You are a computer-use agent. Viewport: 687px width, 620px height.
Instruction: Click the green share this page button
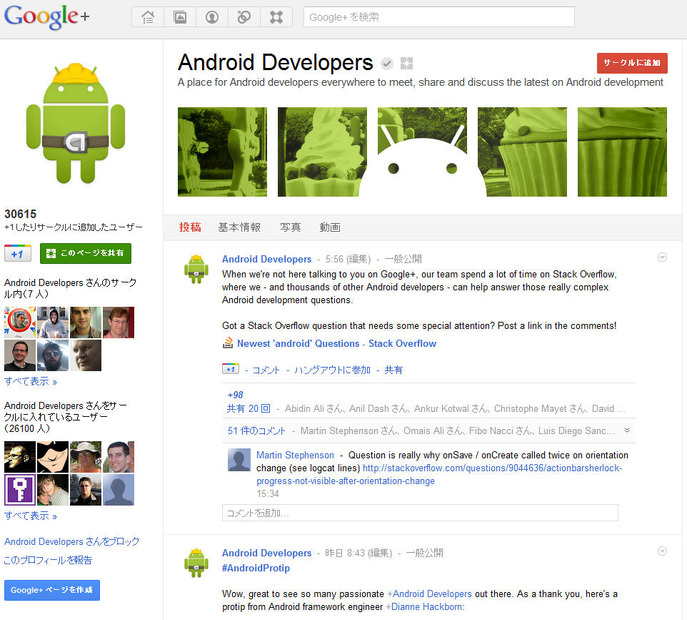[85, 253]
